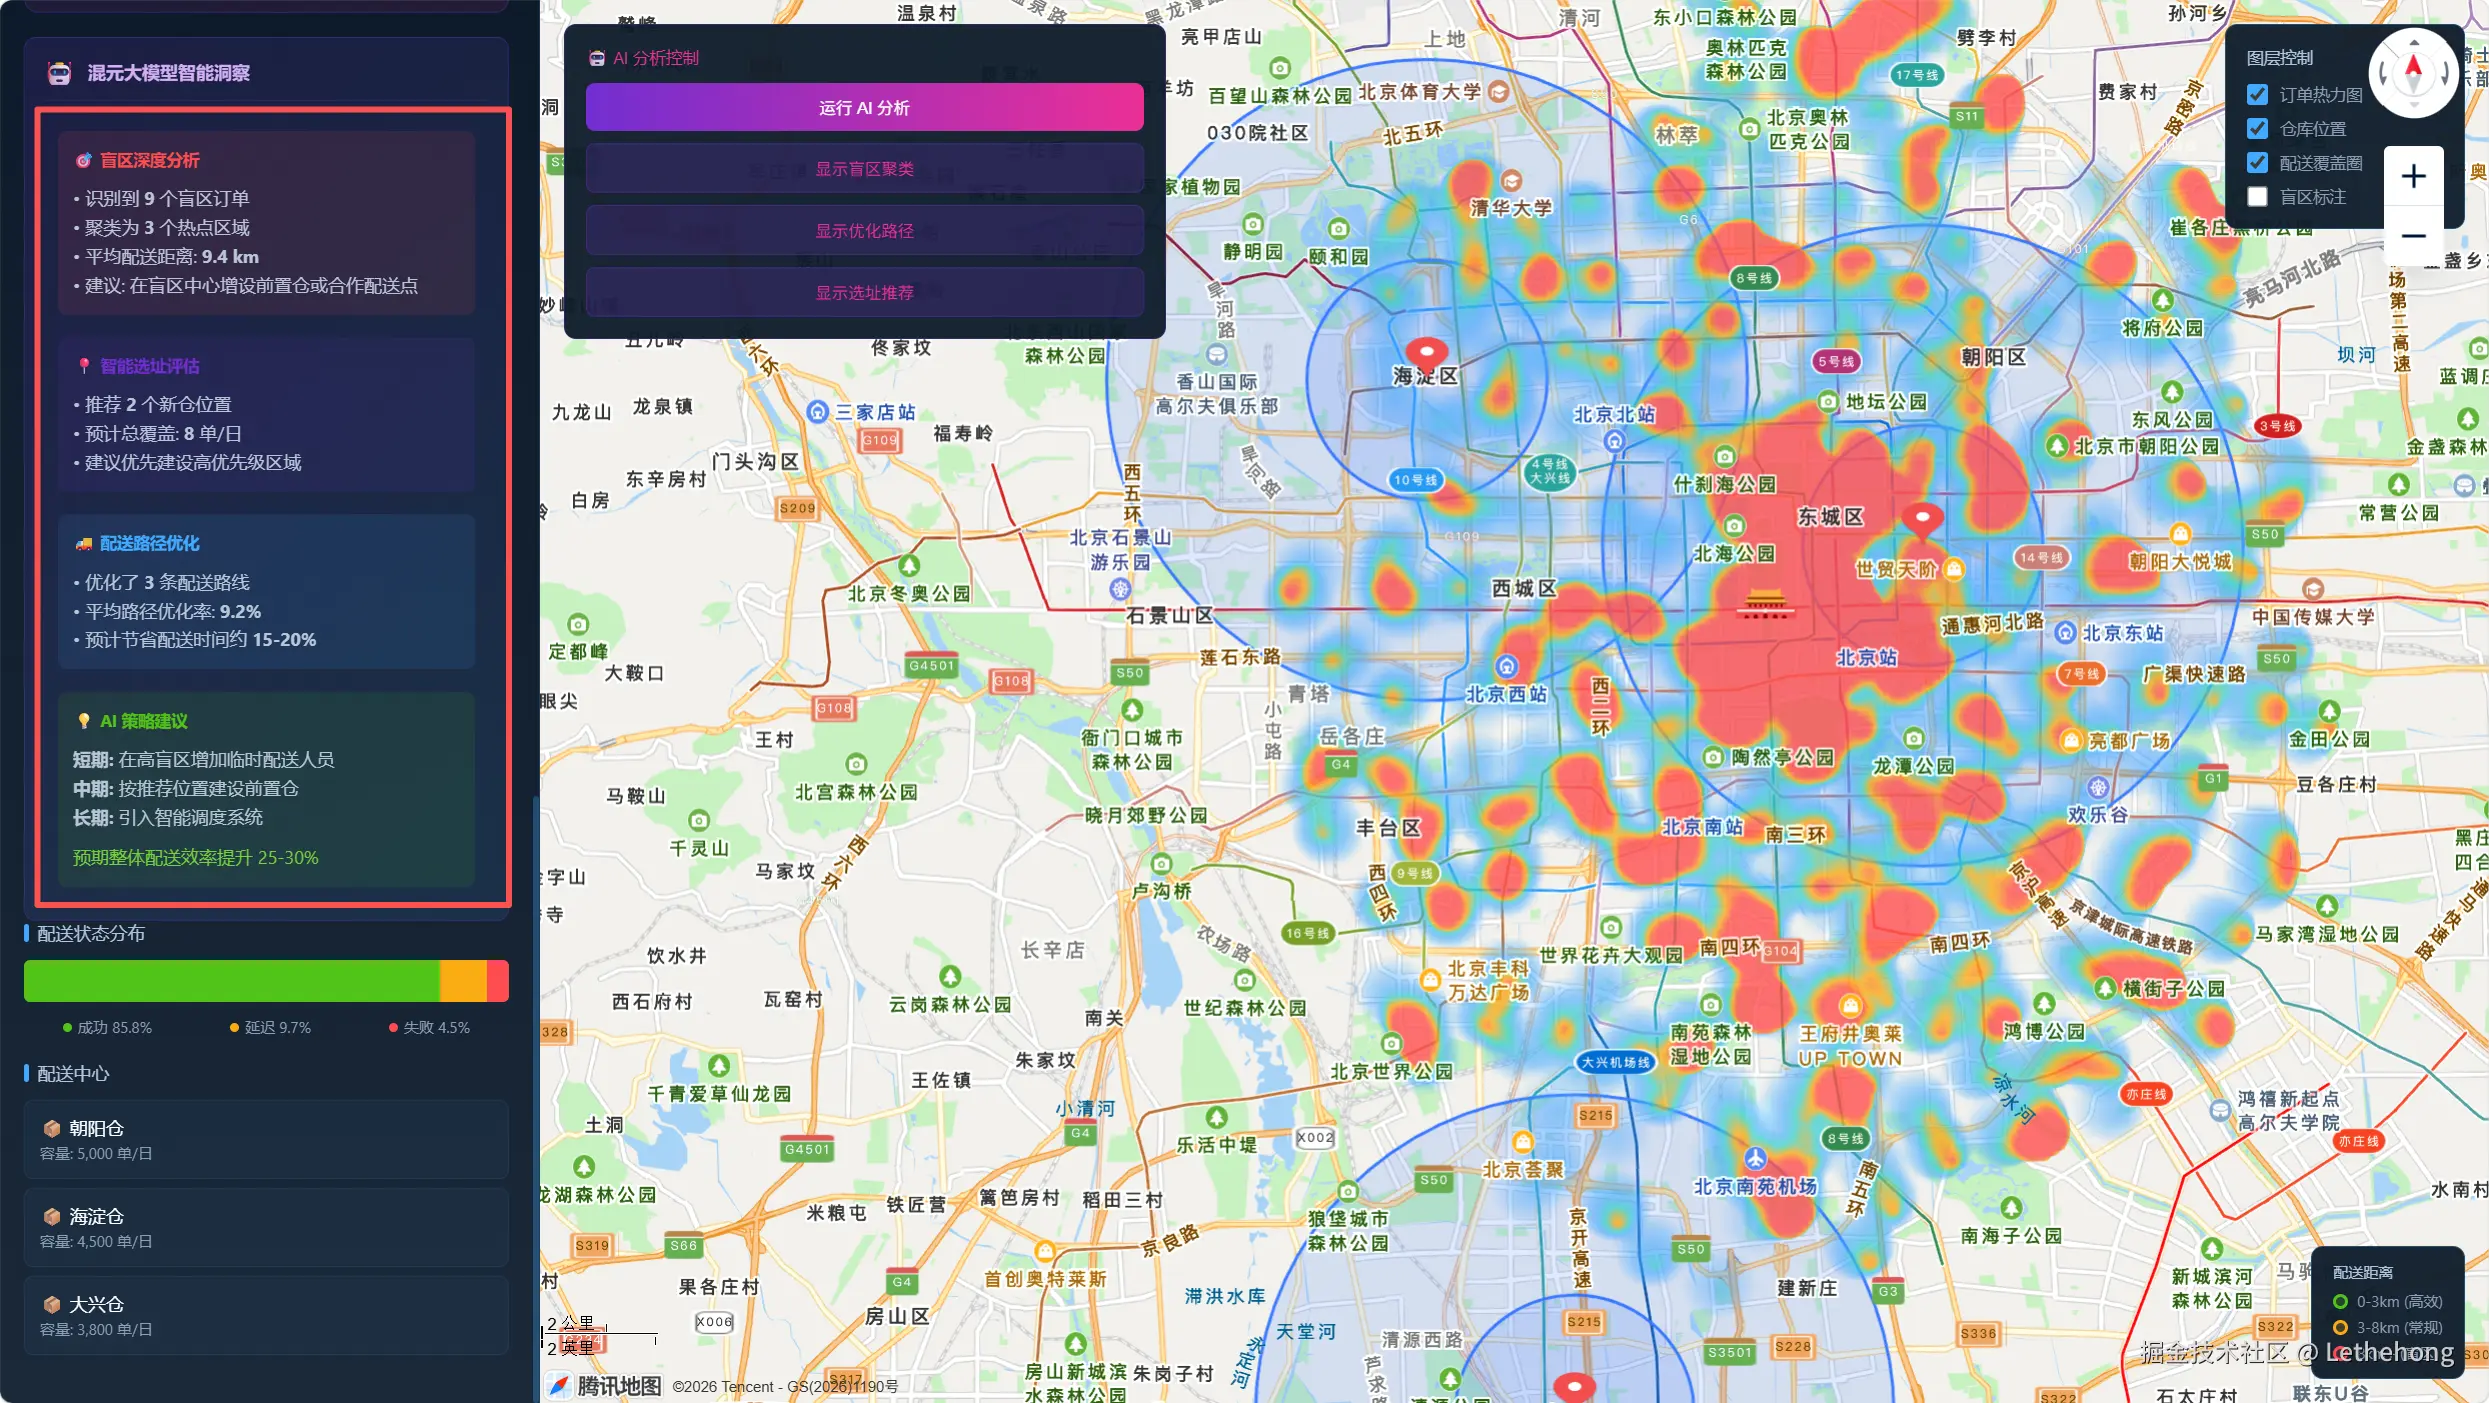Click the Haidian warehouse red map marker
The image size is (2489, 1403).
pyautogui.click(x=1426, y=352)
